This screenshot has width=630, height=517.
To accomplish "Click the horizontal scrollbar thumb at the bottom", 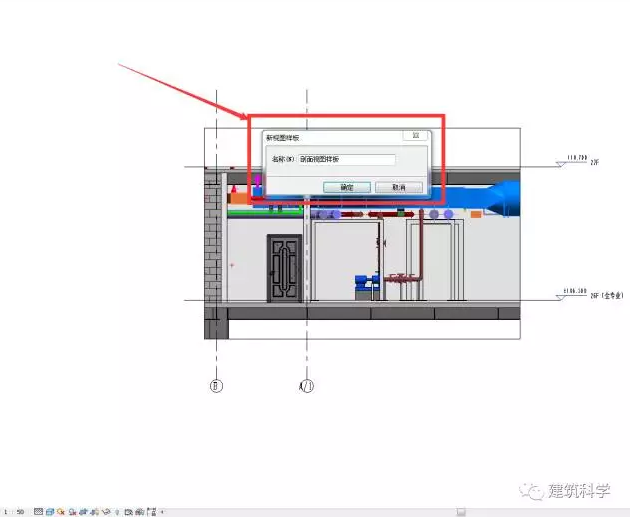I will (461, 512).
